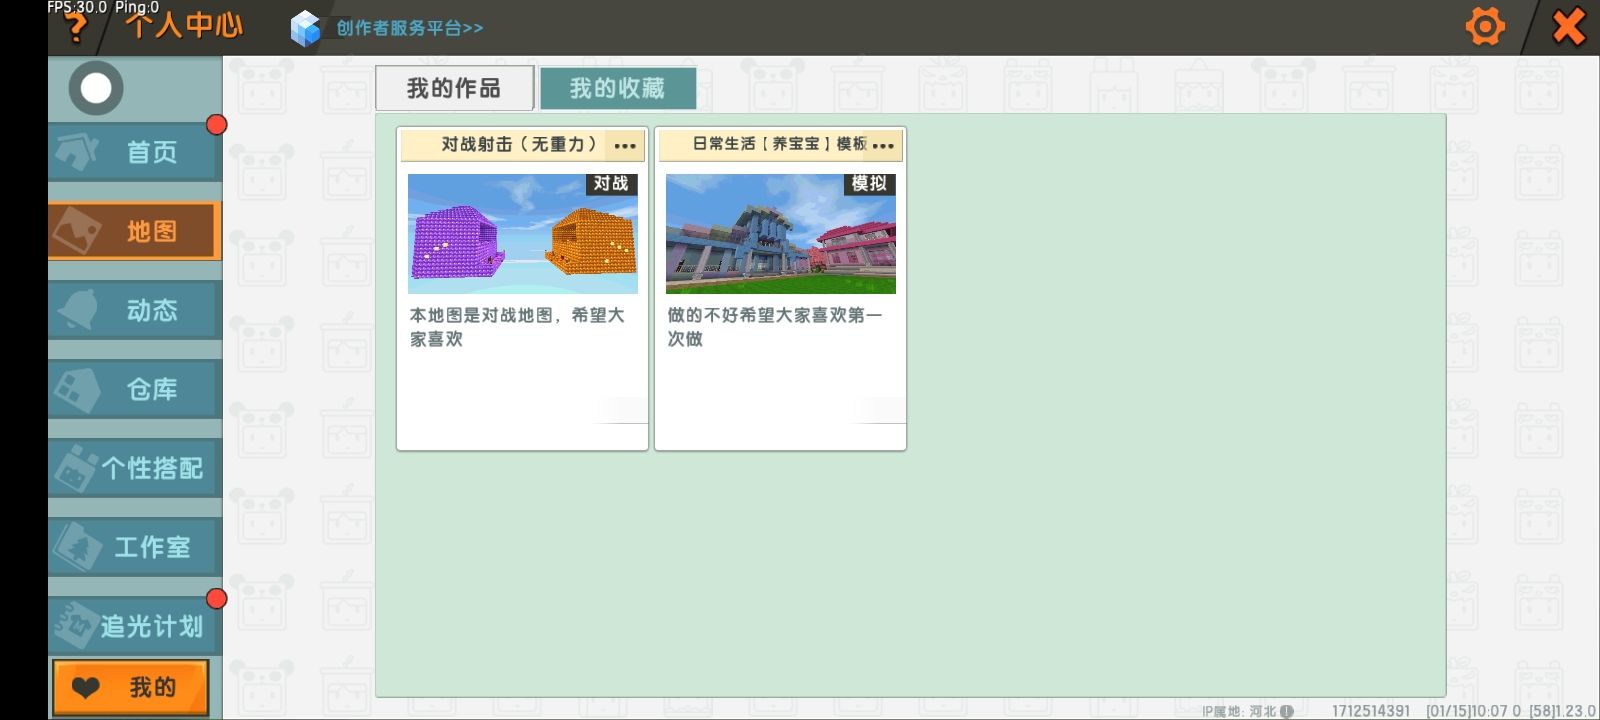Switch to the 我的作品 tab
Screen dimensions: 1600x720
(x=454, y=89)
